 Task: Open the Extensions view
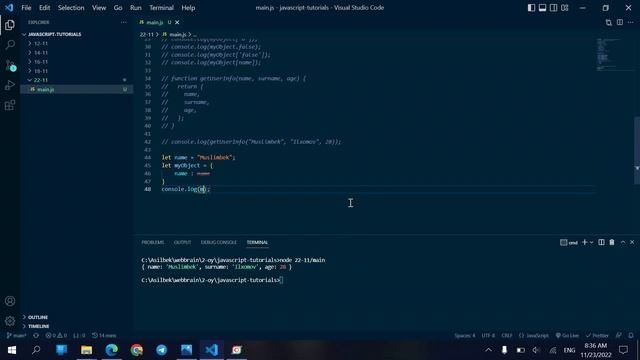tap(10, 105)
